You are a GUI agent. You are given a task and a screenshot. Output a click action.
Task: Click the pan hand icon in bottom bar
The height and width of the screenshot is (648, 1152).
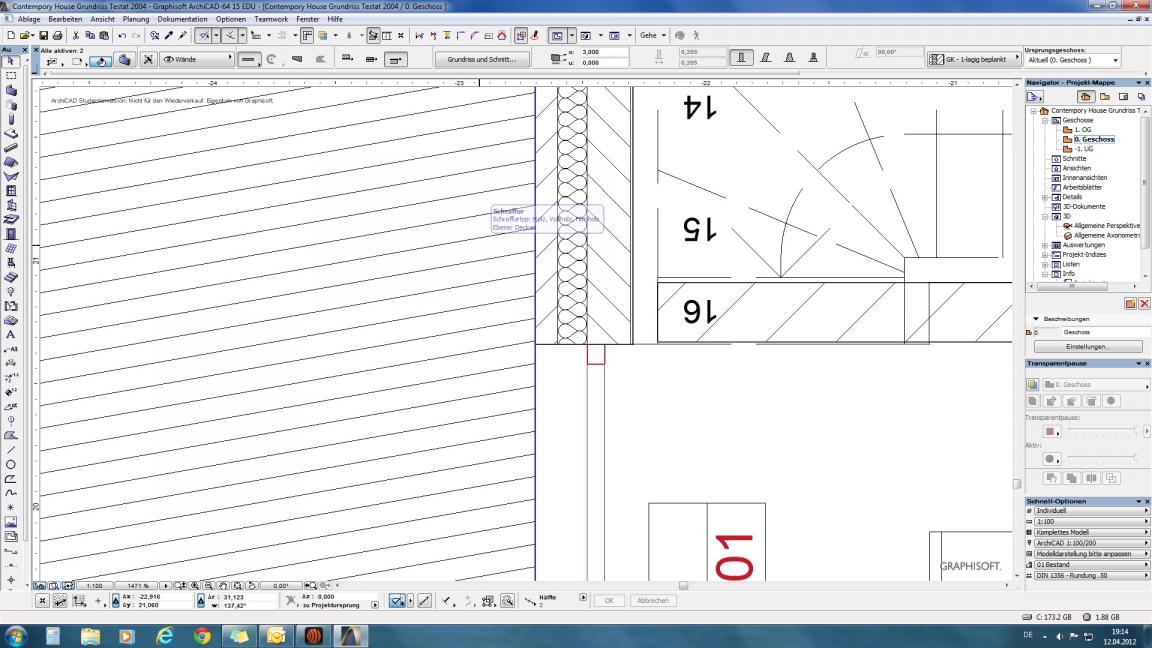pyautogui.click(x=223, y=586)
